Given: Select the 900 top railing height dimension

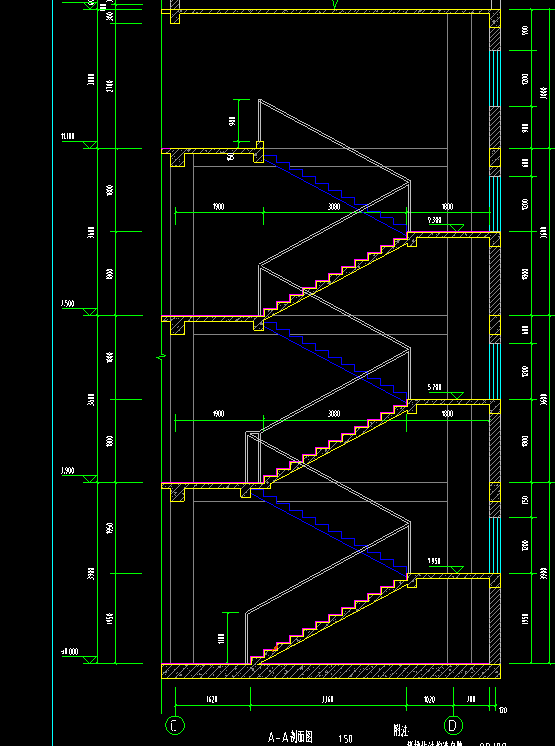Looking at the screenshot, I should tap(232, 121).
